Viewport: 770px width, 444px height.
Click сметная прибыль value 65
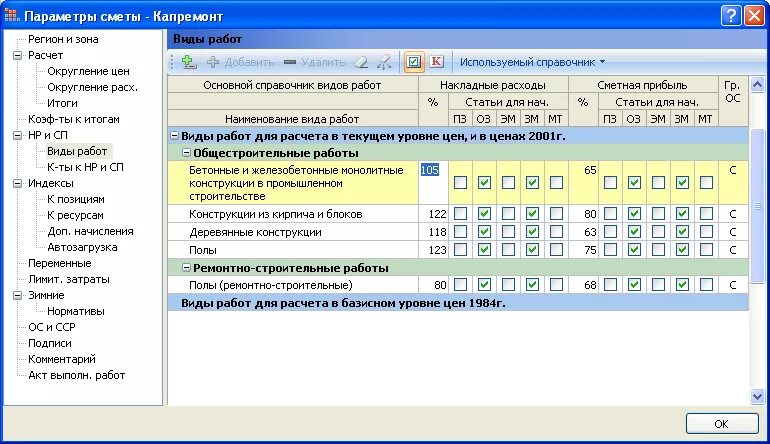[x=590, y=170]
